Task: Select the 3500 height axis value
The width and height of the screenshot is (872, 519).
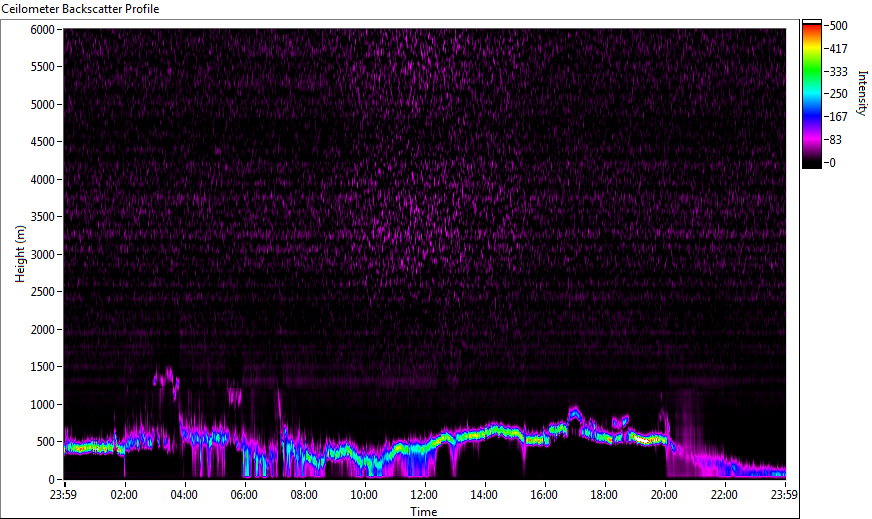Action: pos(42,217)
